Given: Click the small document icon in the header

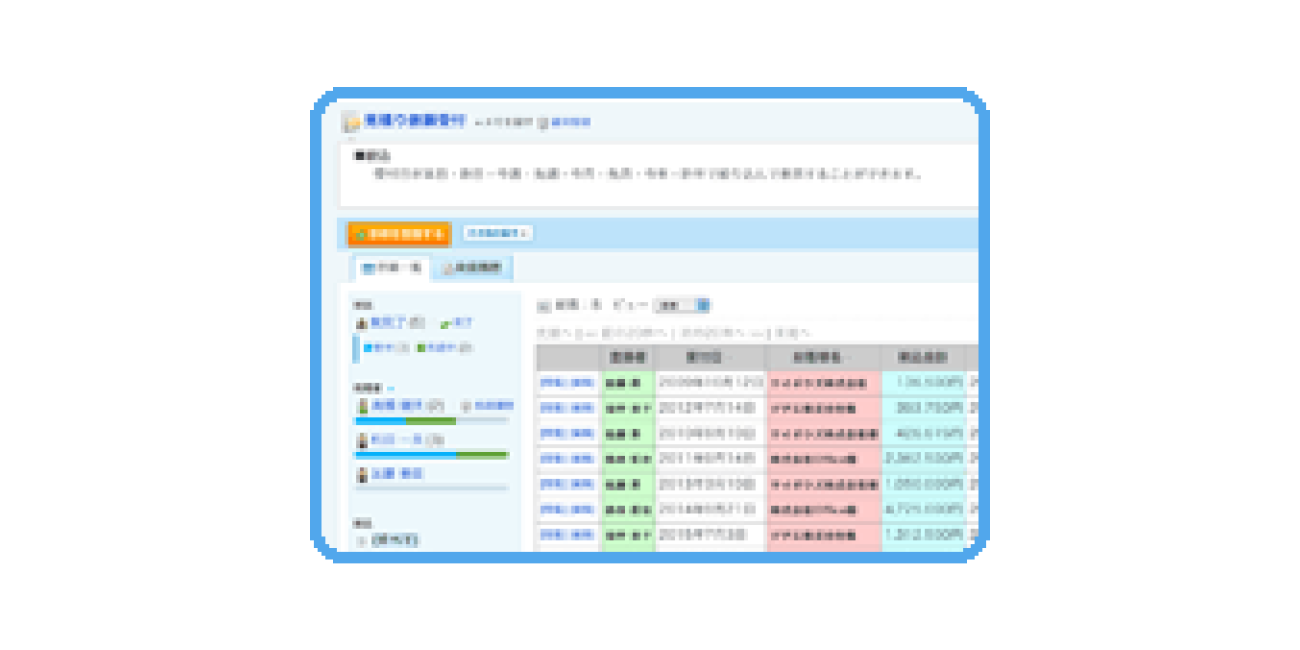Looking at the screenshot, I should tap(543, 123).
